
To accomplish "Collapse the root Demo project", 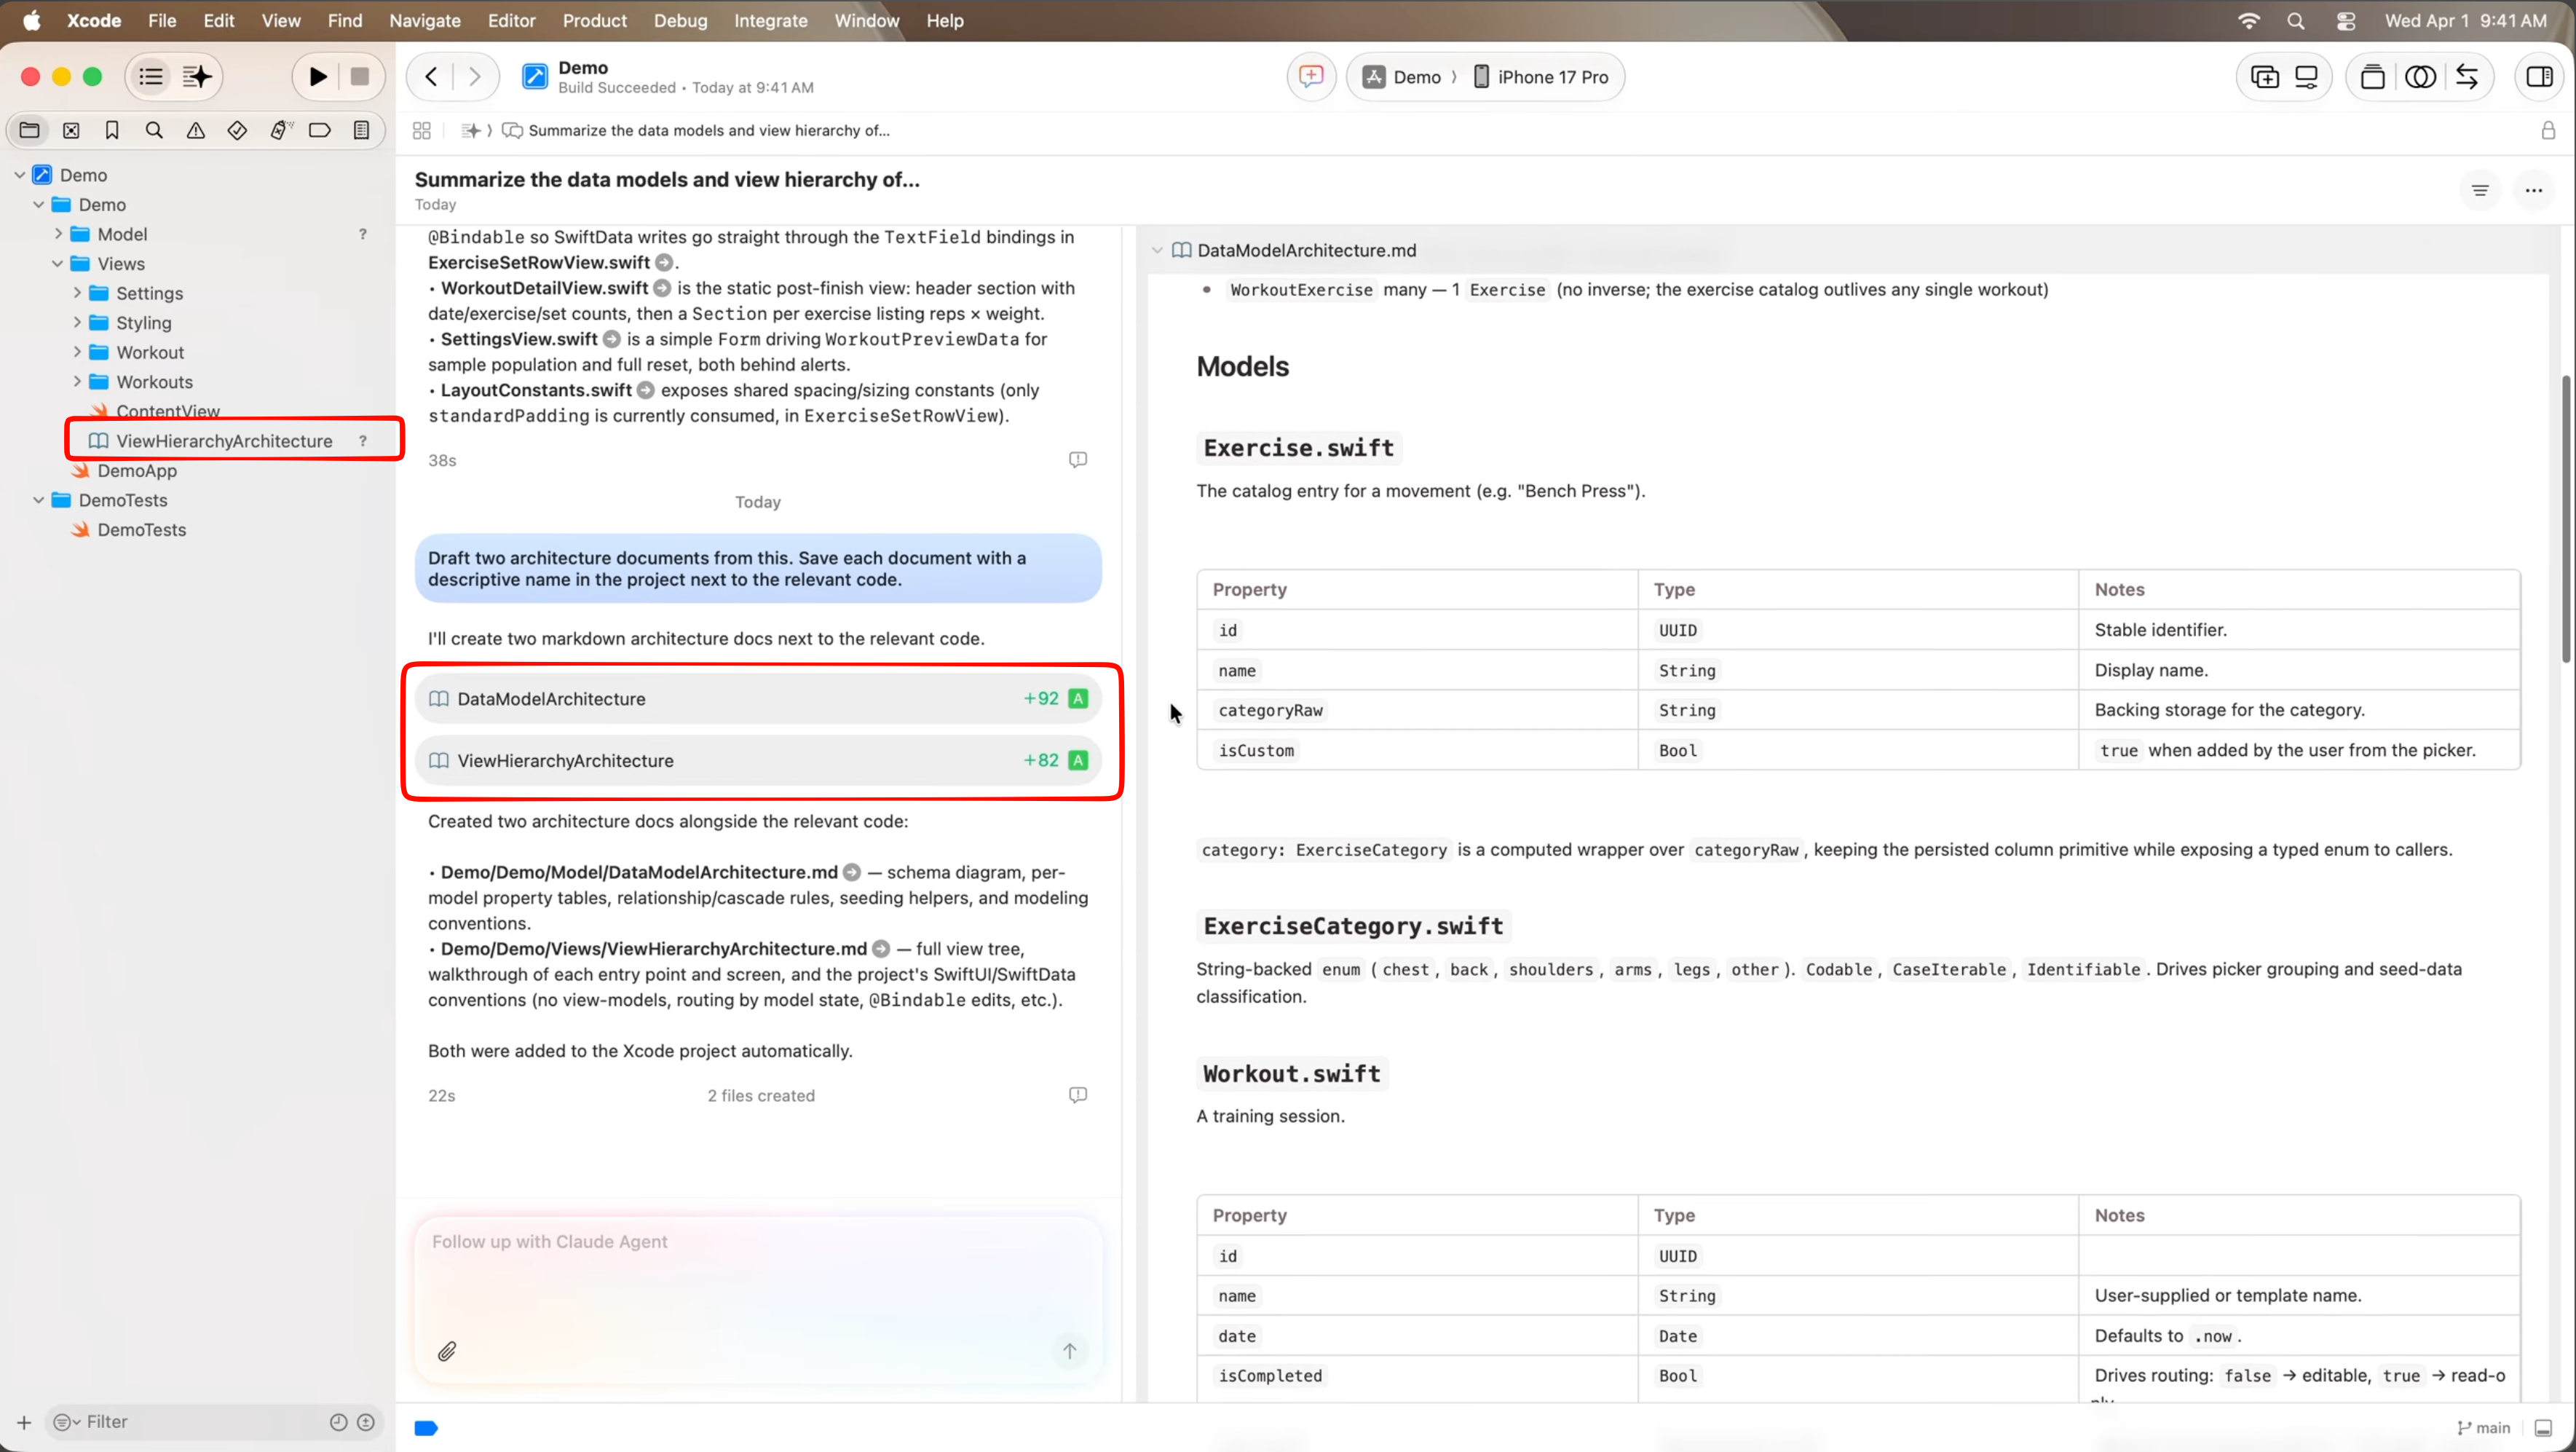I will pyautogui.click(x=20, y=175).
